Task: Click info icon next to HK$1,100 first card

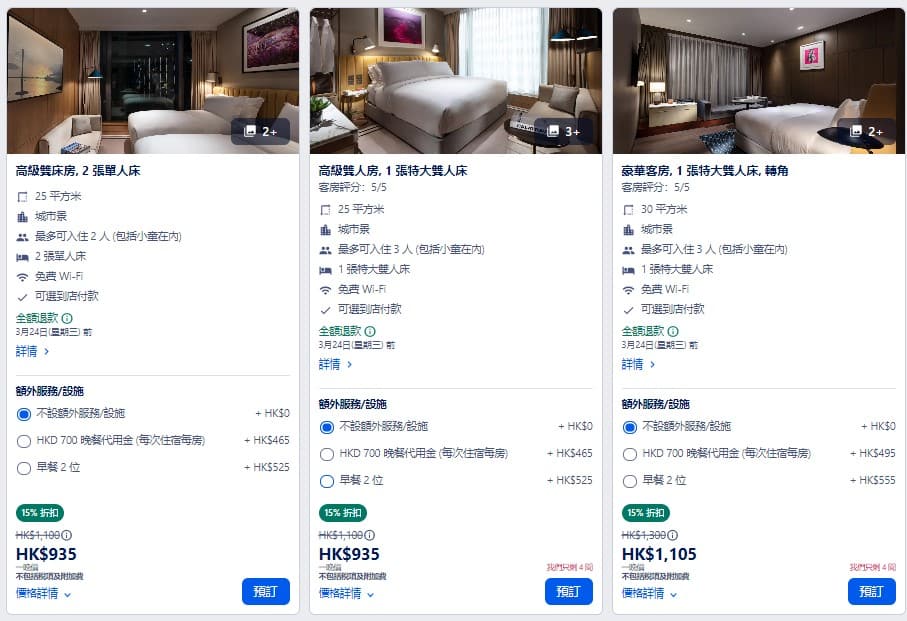Action: coord(67,535)
